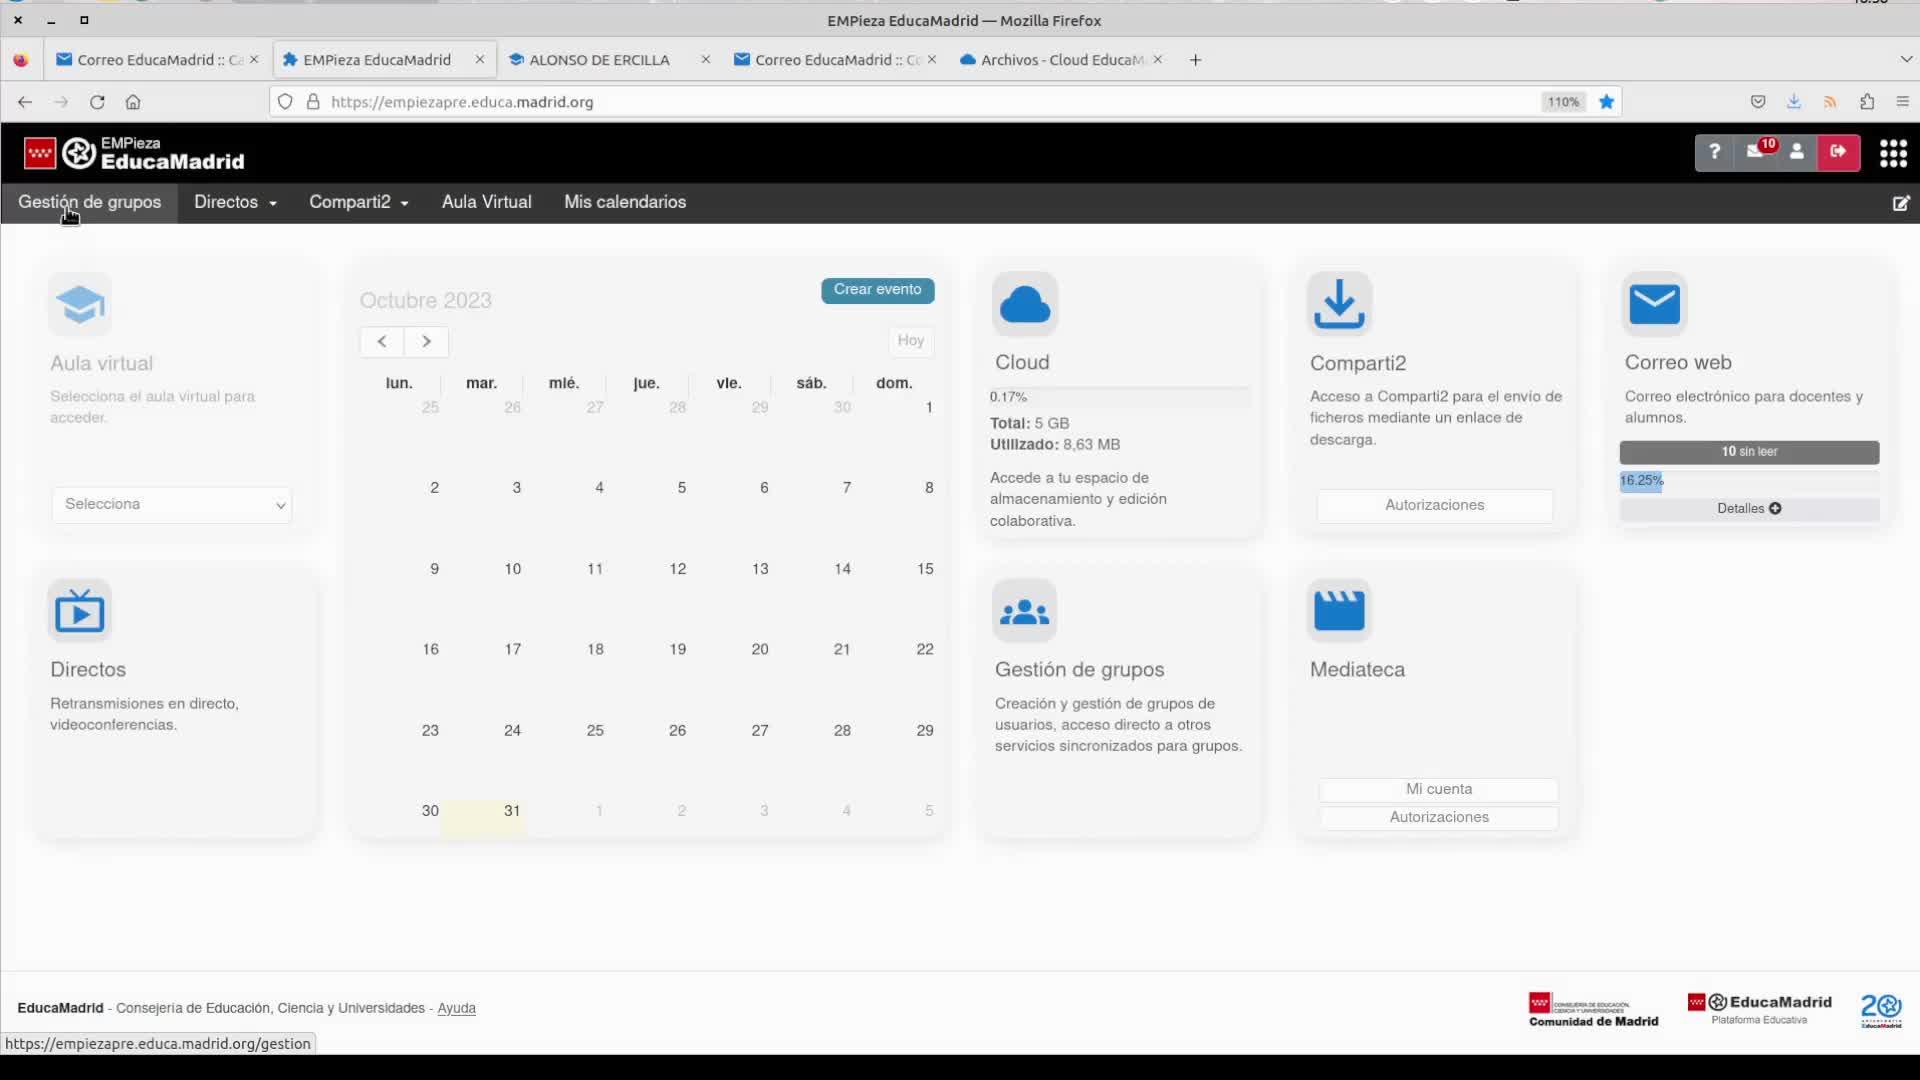Open the Selecciona aula virtual dropdown
The height and width of the screenshot is (1080, 1920).
coord(172,504)
